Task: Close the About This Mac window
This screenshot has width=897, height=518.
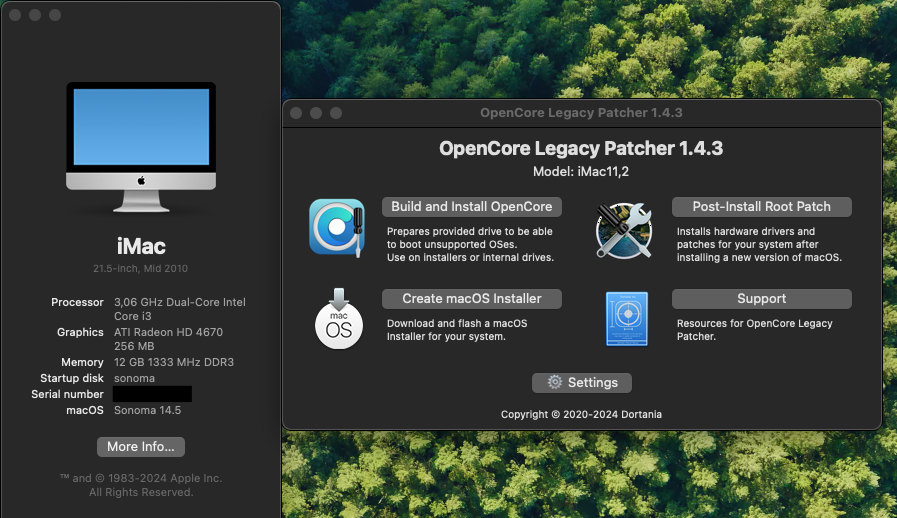Action: tap(15, 15)
